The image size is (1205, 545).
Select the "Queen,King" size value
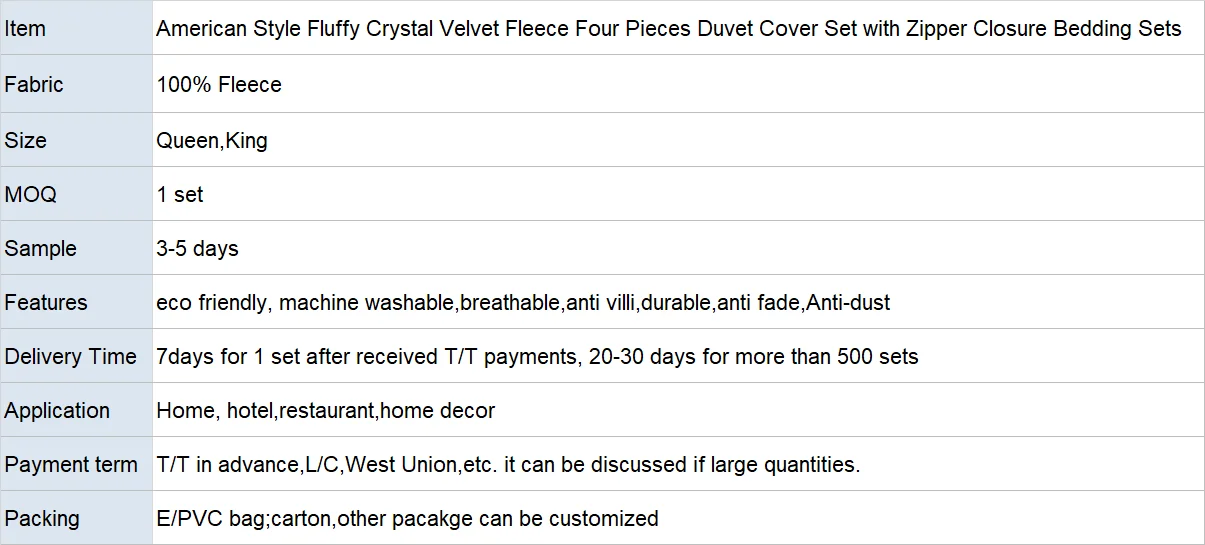point(212,140)
